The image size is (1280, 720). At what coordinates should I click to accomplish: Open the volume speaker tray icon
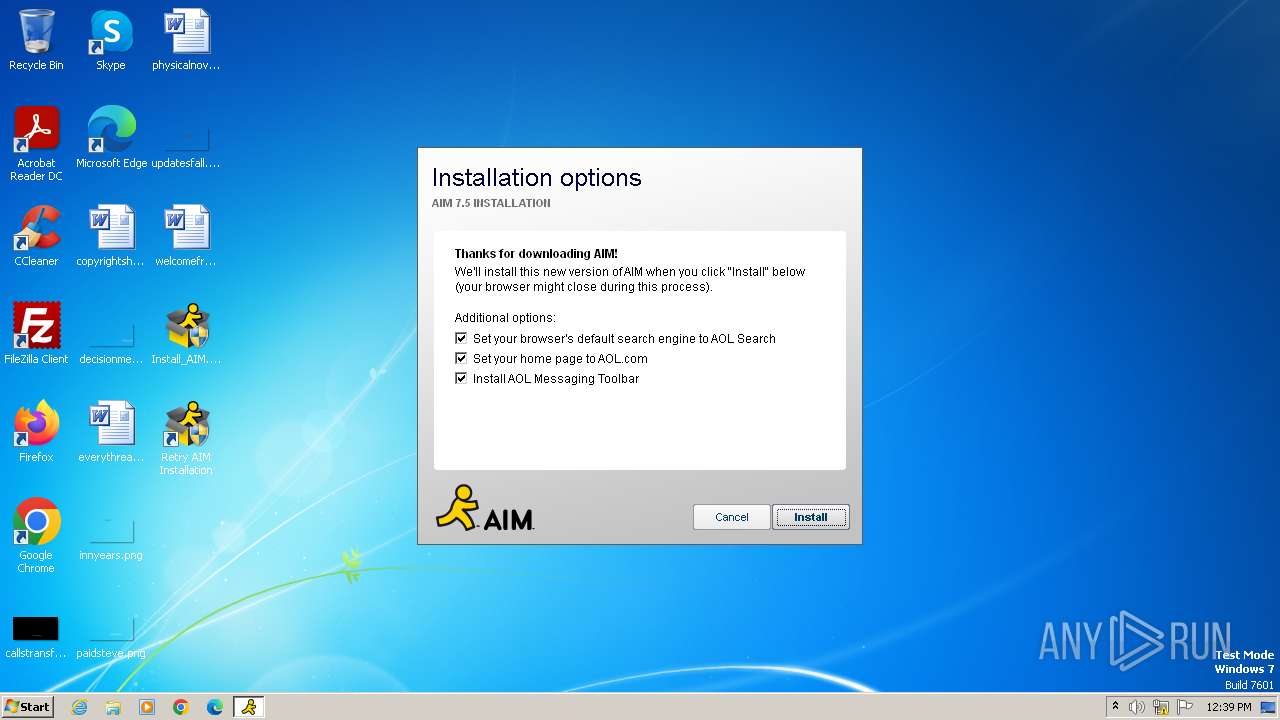(x=1137, y=707)
